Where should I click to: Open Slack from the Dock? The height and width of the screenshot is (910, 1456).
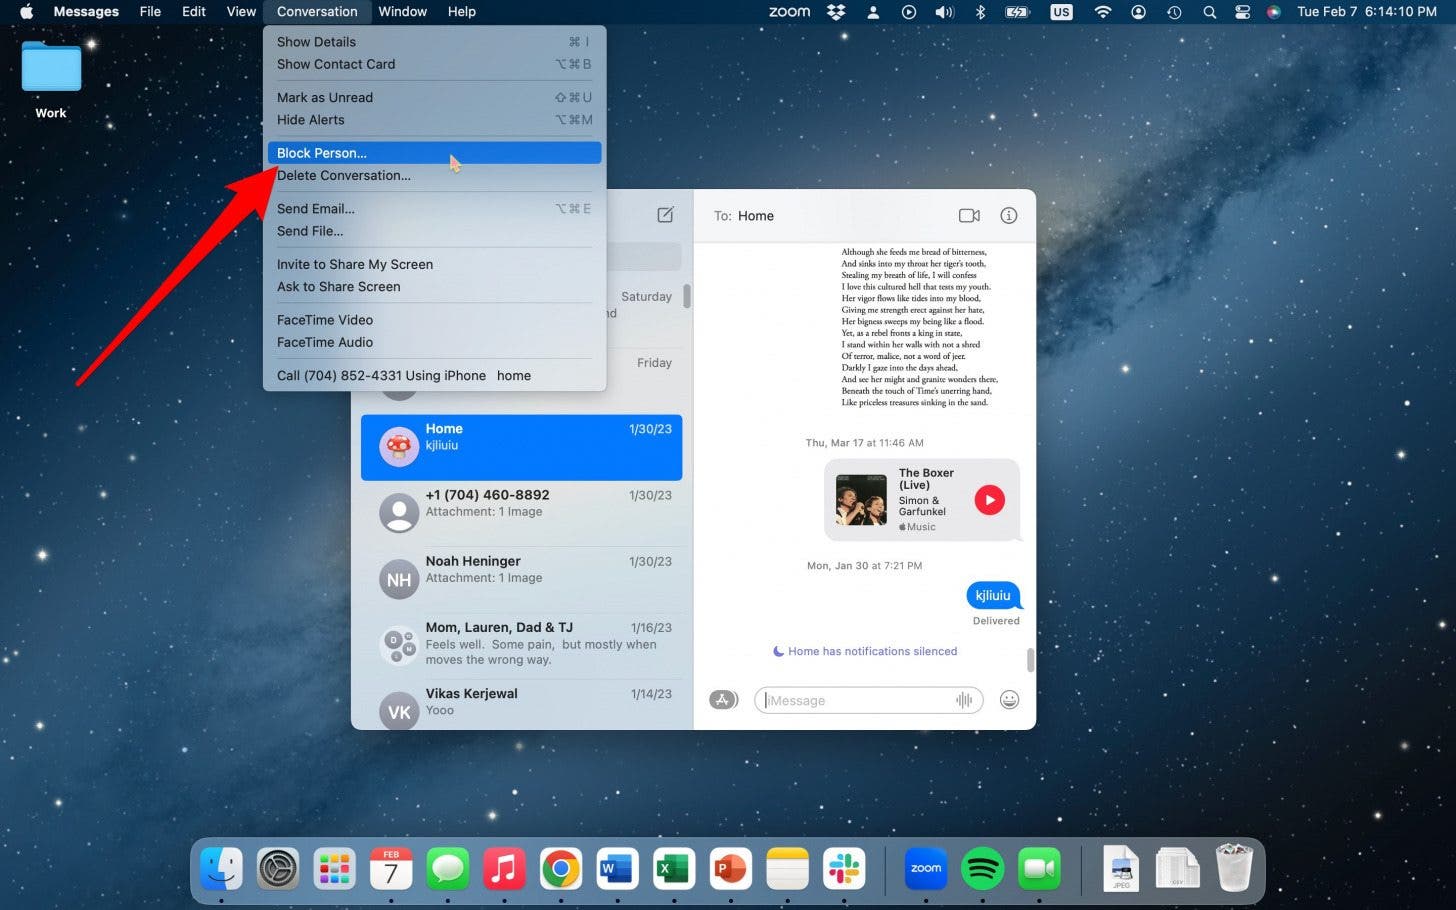(x=843, y=869)
